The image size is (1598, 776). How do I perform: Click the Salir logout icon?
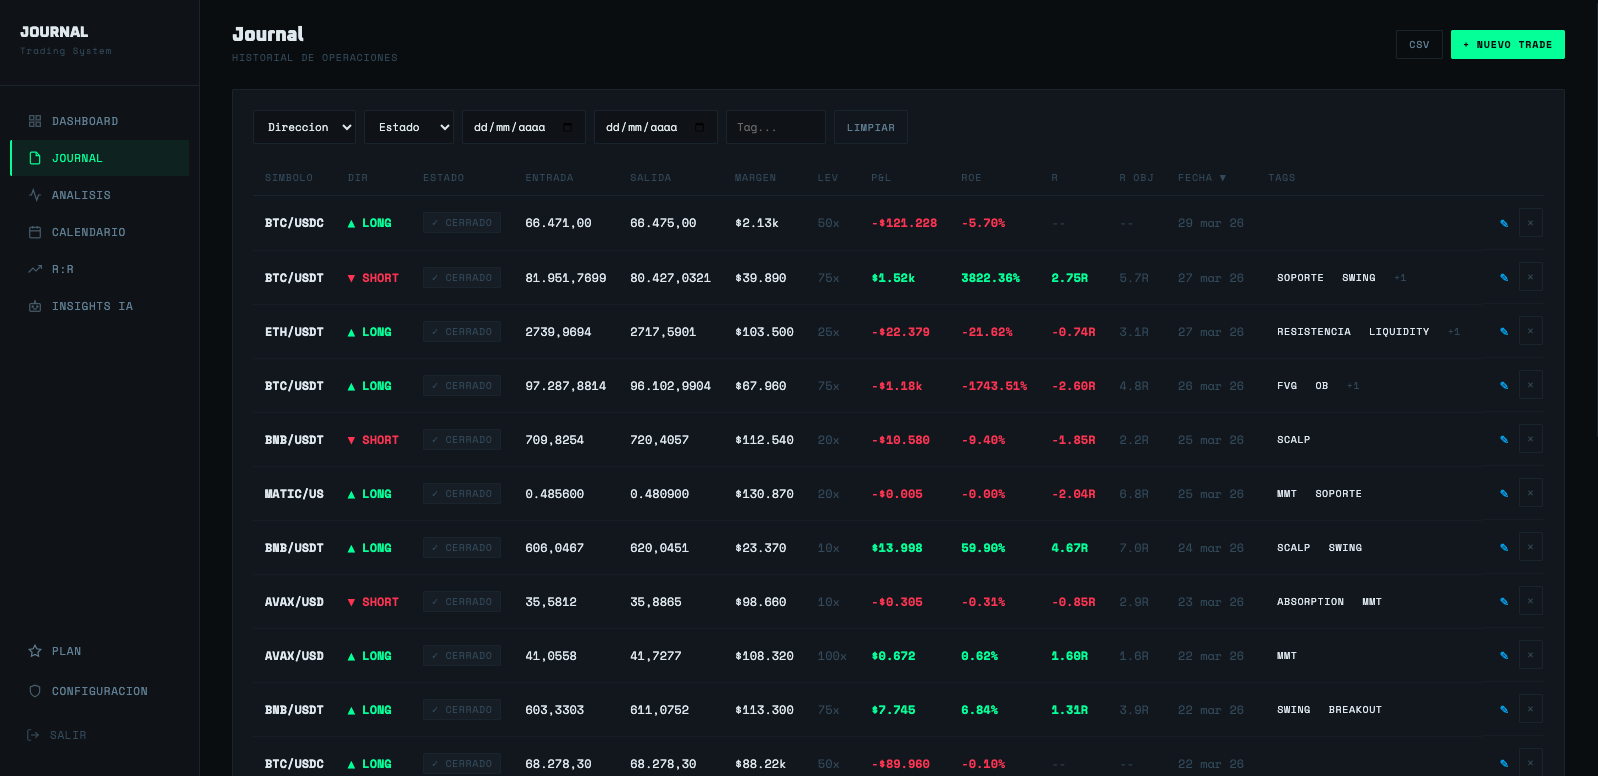point(33,735)
